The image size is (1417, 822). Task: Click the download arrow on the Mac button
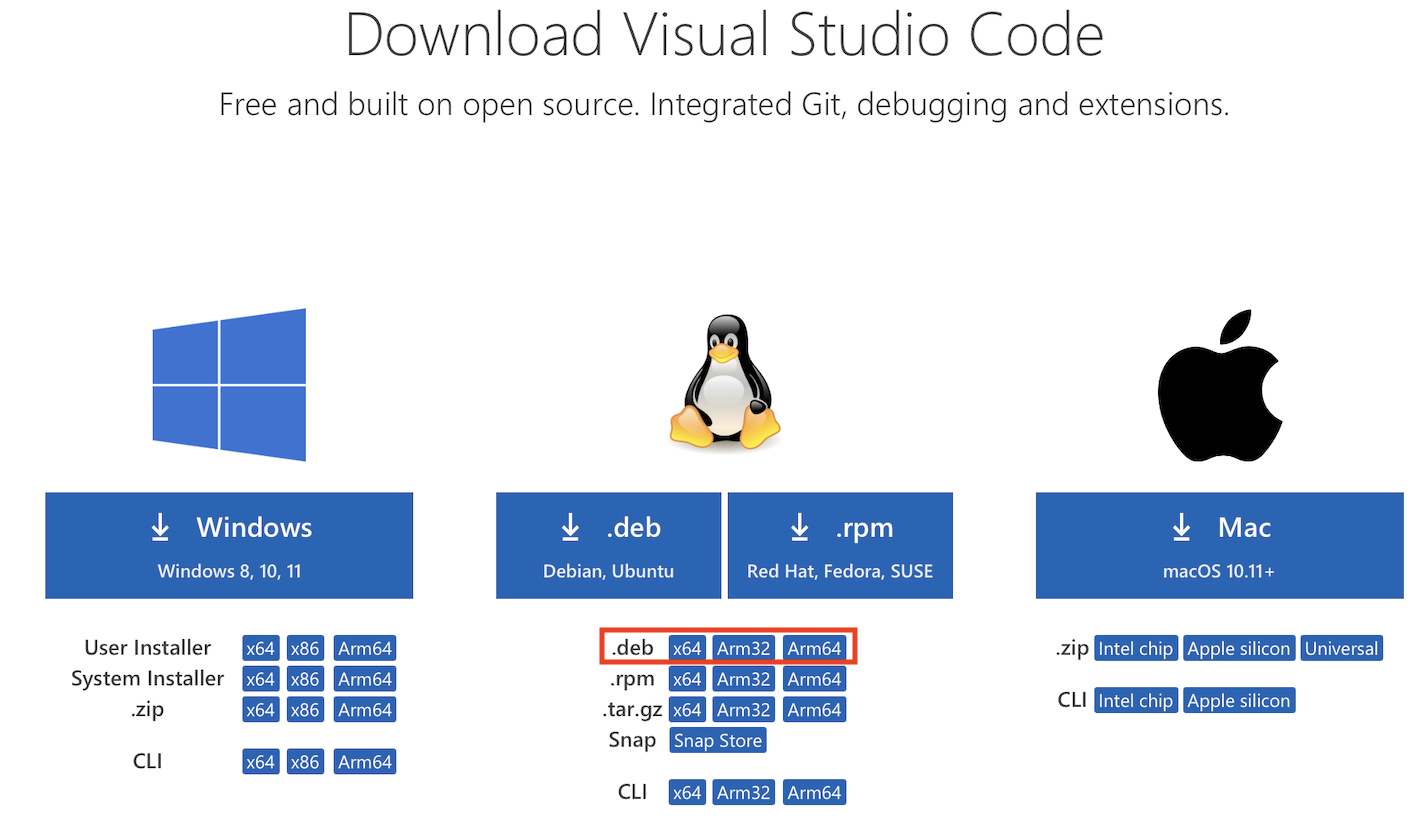tap(1181, 527)
